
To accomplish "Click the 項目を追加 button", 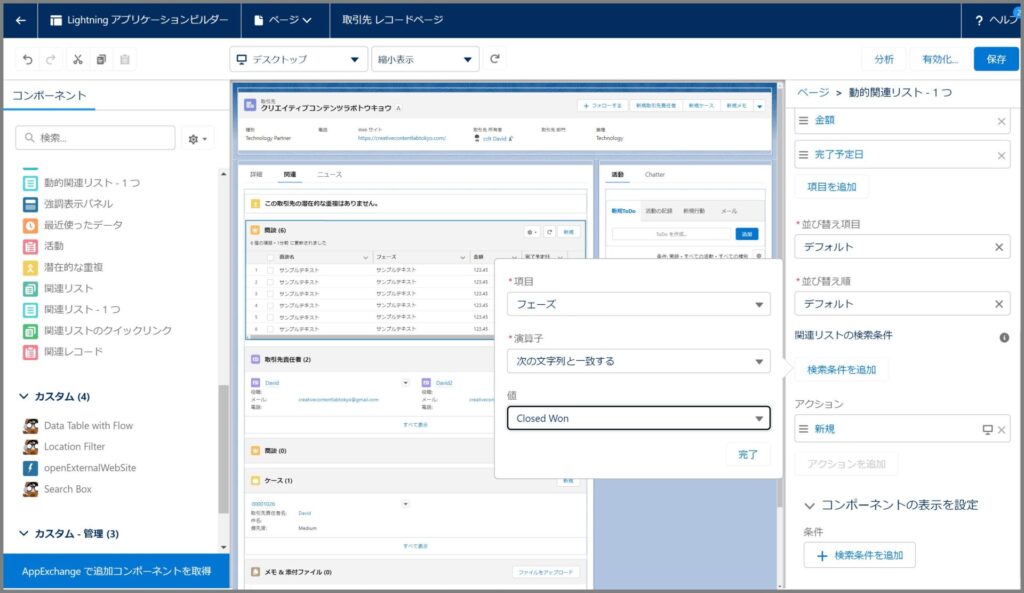I will 831,187.
